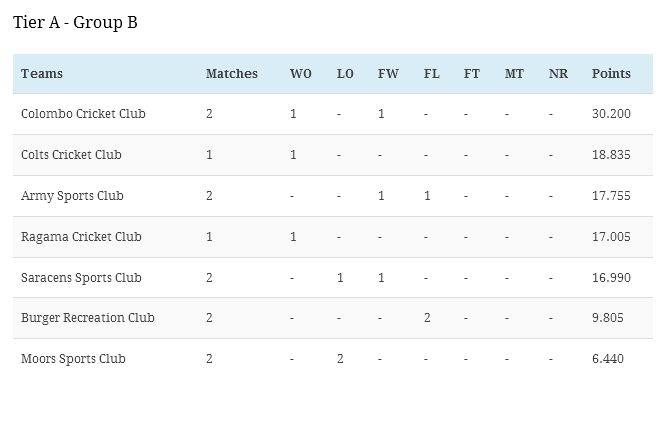Click the FW column header
This screenshot has height=421, width=666.
[x=387, y=74]
